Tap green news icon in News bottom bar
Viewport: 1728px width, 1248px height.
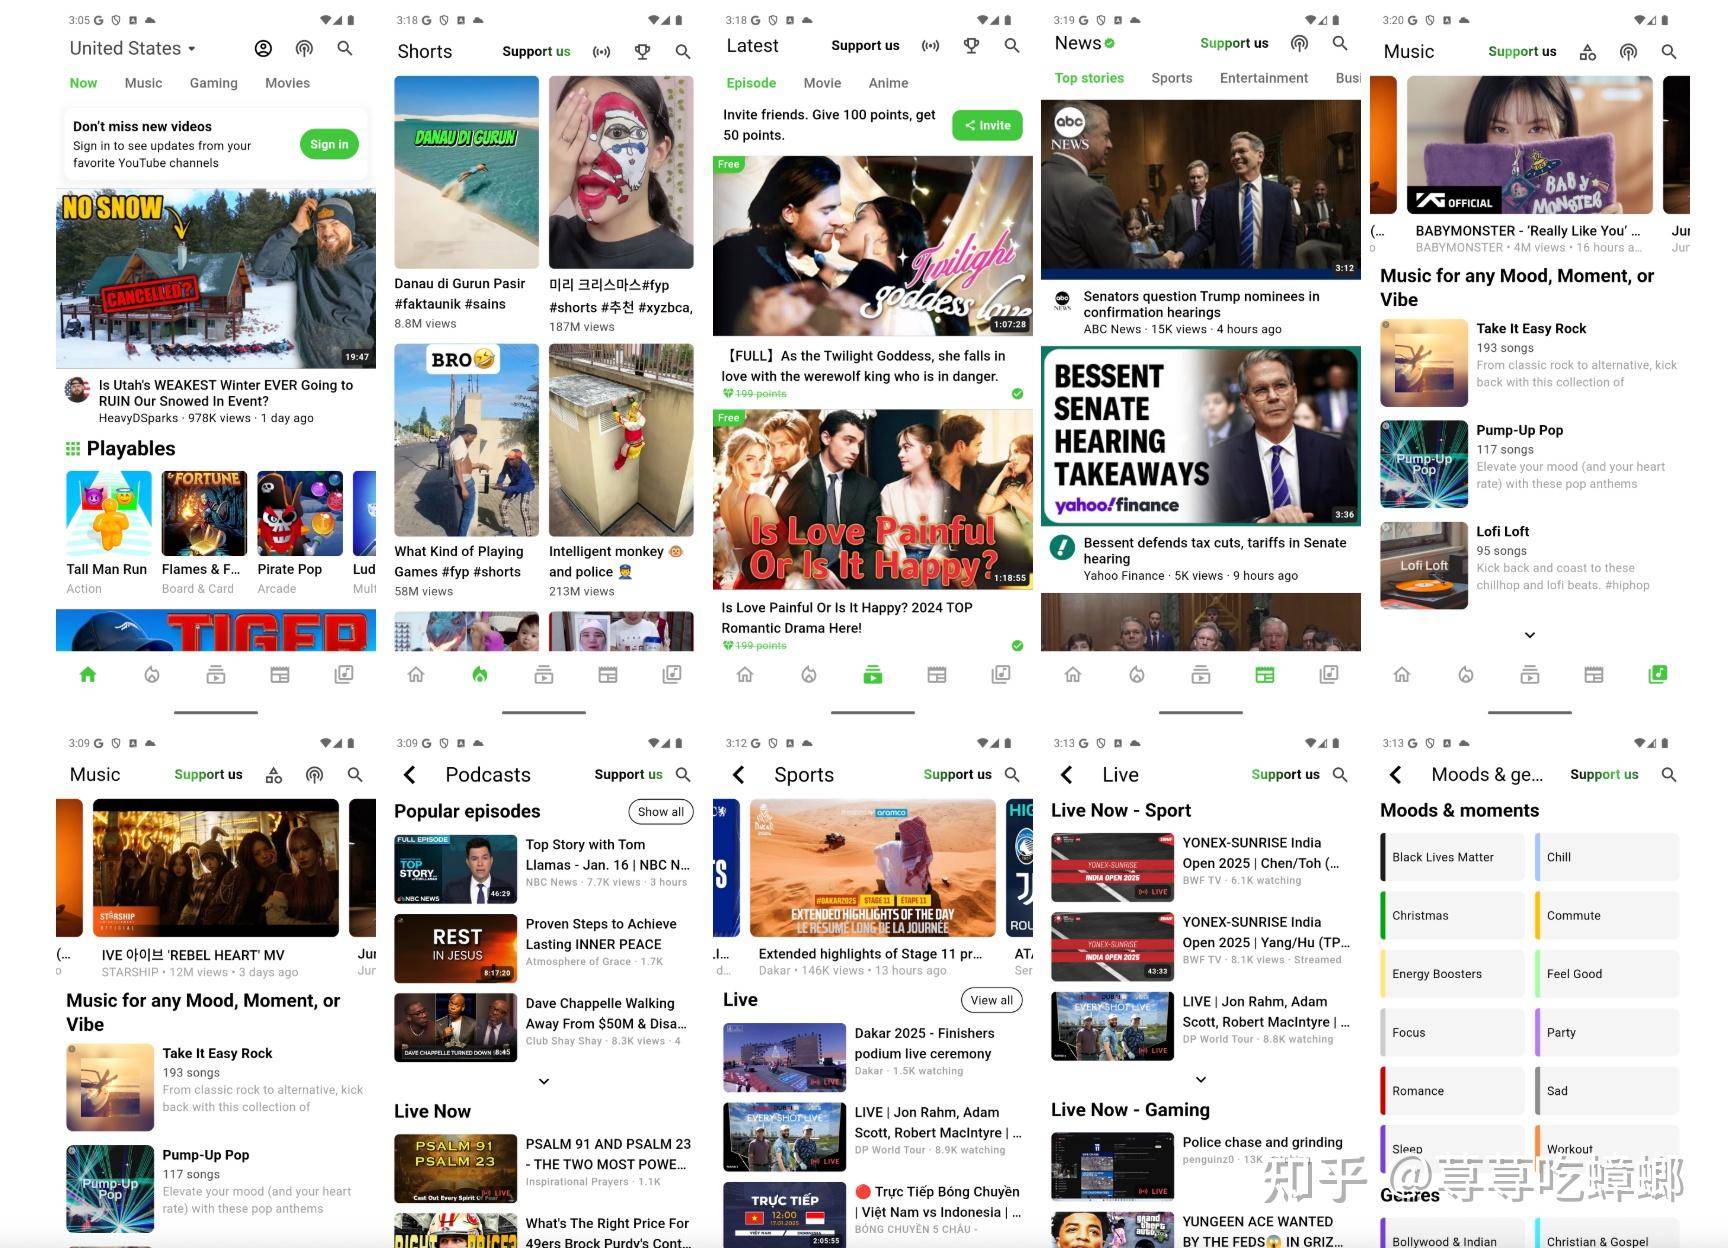1265,675
